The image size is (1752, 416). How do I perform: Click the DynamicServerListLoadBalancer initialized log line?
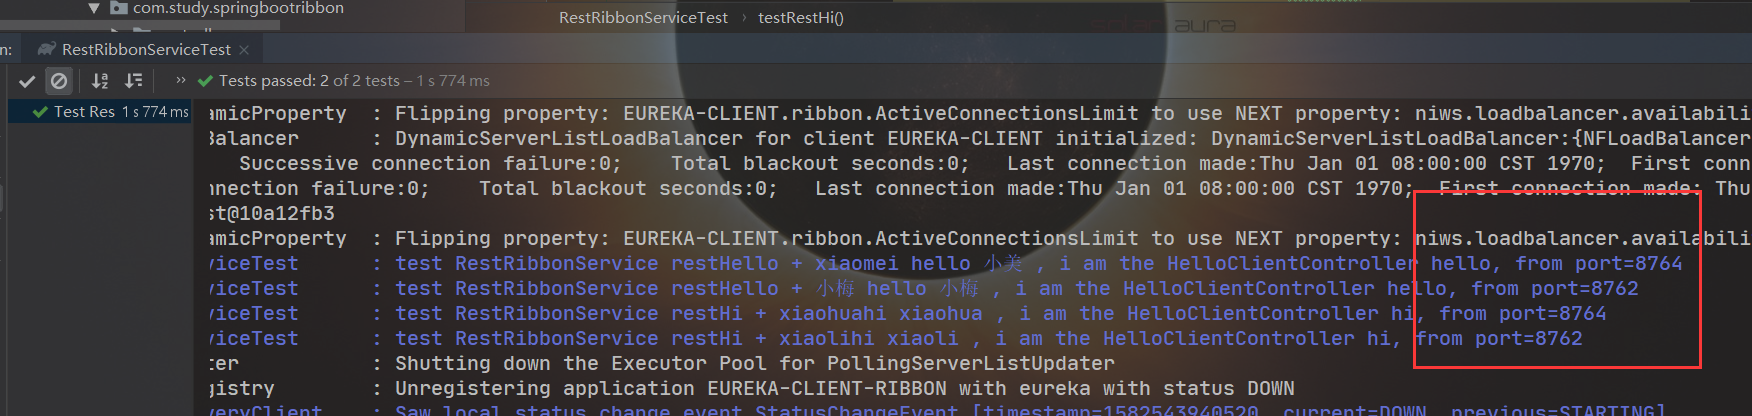[x=980, y=138]
